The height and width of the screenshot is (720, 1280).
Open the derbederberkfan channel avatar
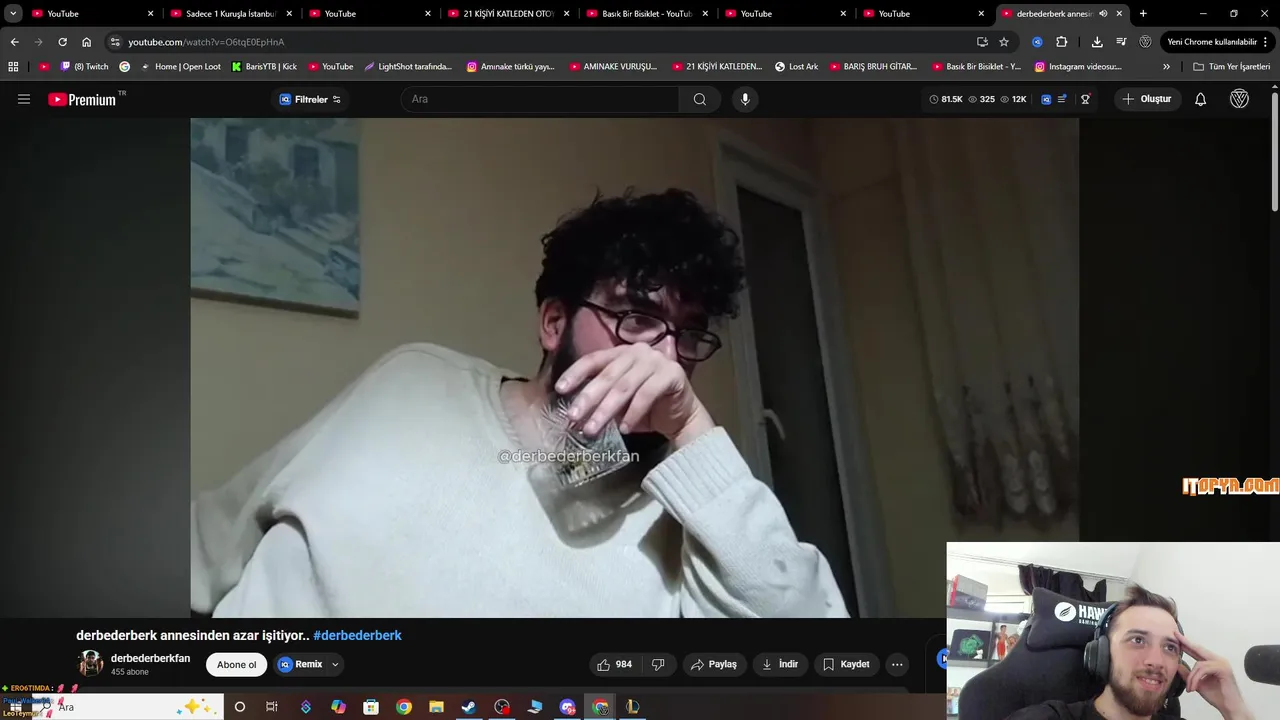[91, 664]
